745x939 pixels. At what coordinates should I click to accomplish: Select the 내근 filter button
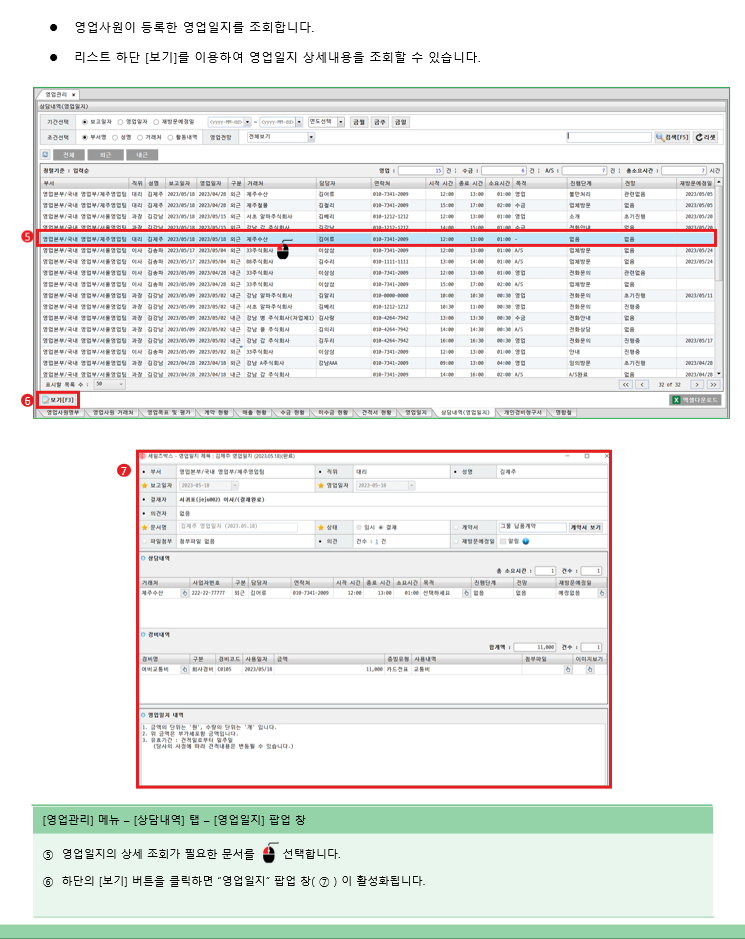click(142, 155)
